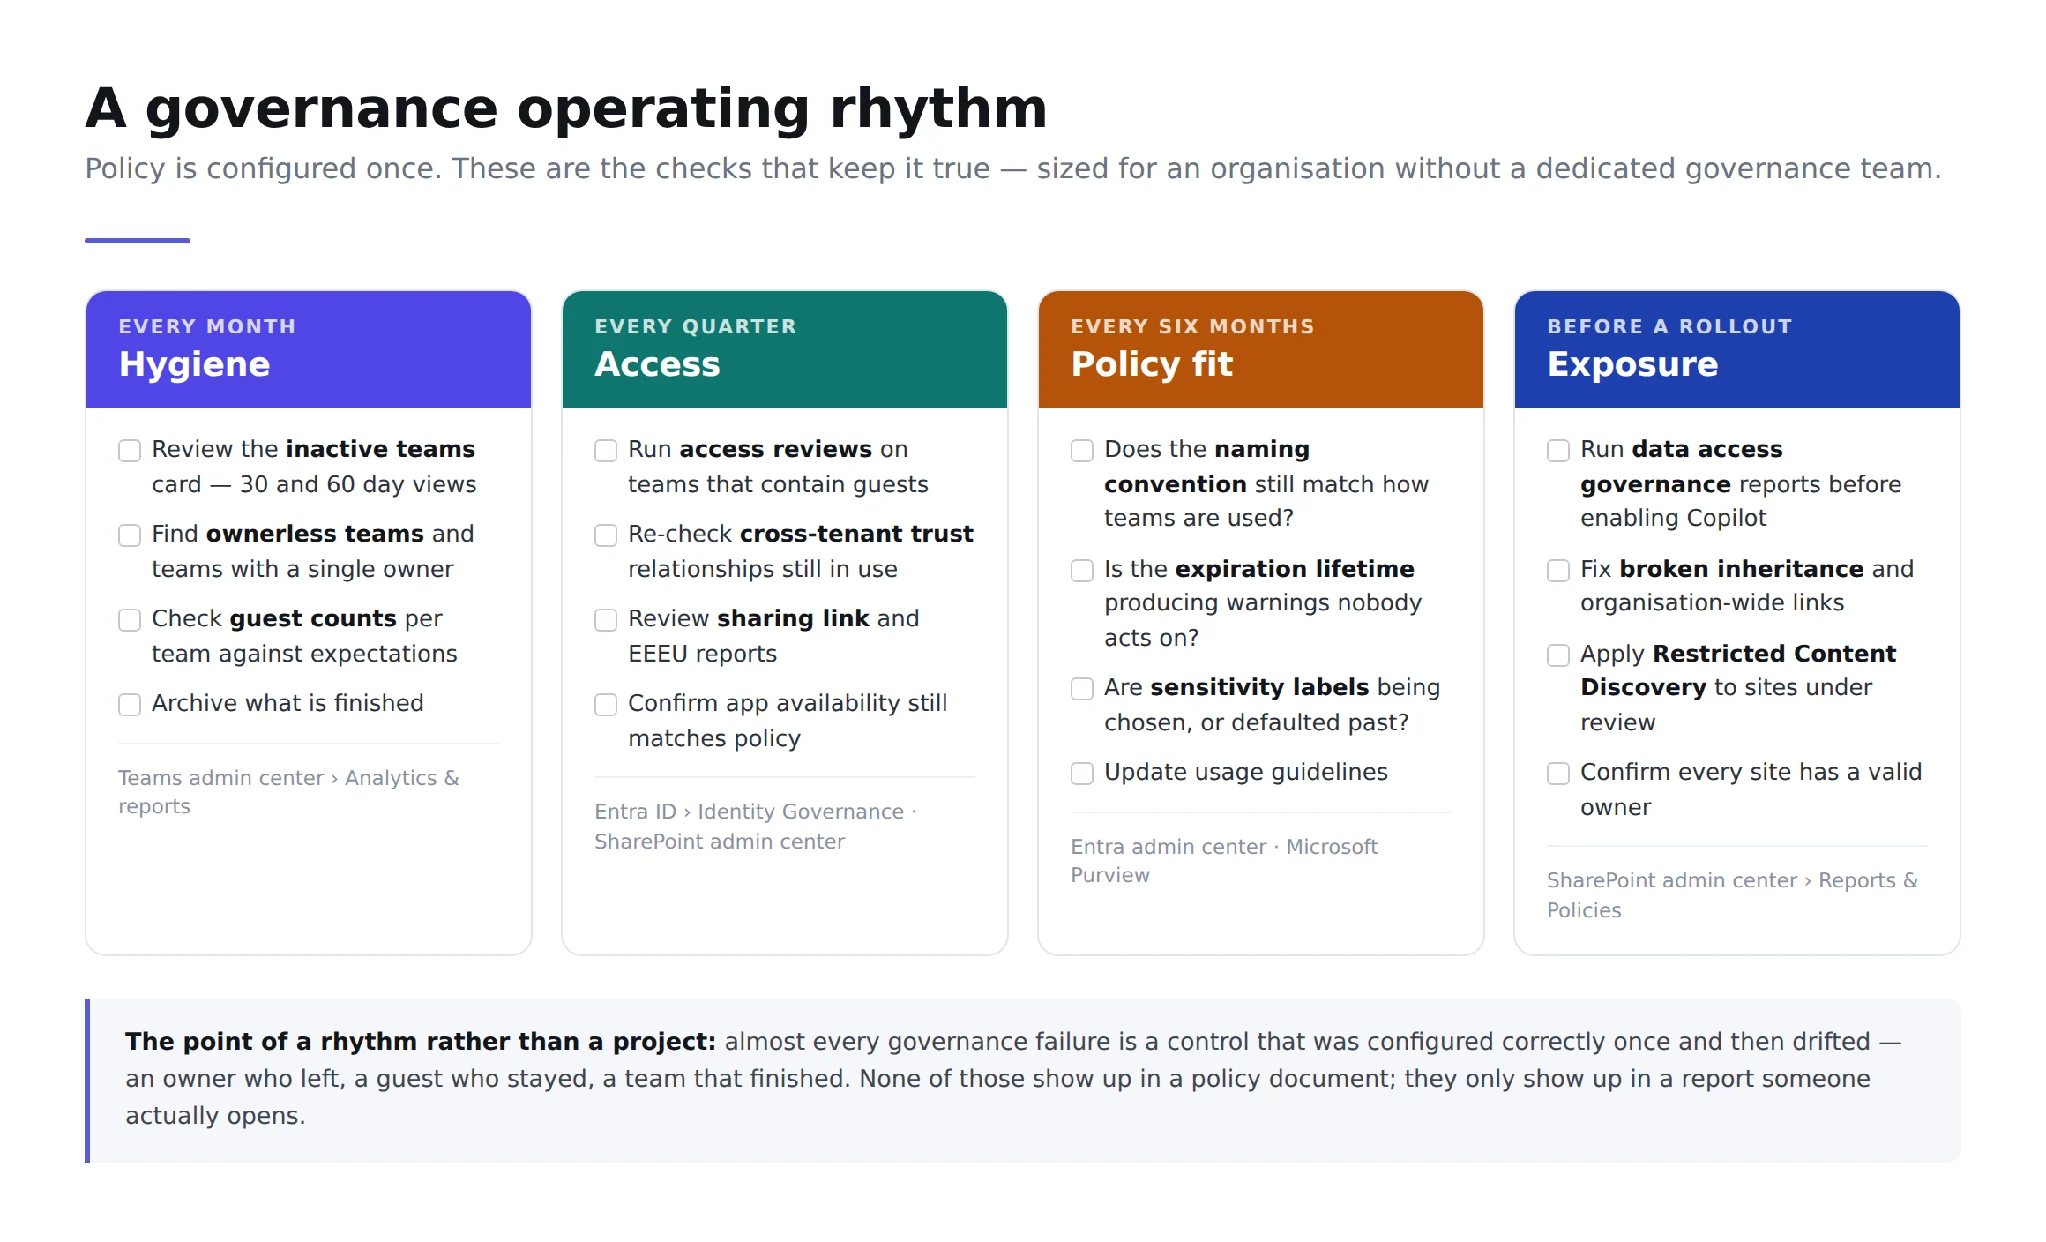
Task: Tick the Review inactive teams card checkbox
Action: tap(129, 451)
